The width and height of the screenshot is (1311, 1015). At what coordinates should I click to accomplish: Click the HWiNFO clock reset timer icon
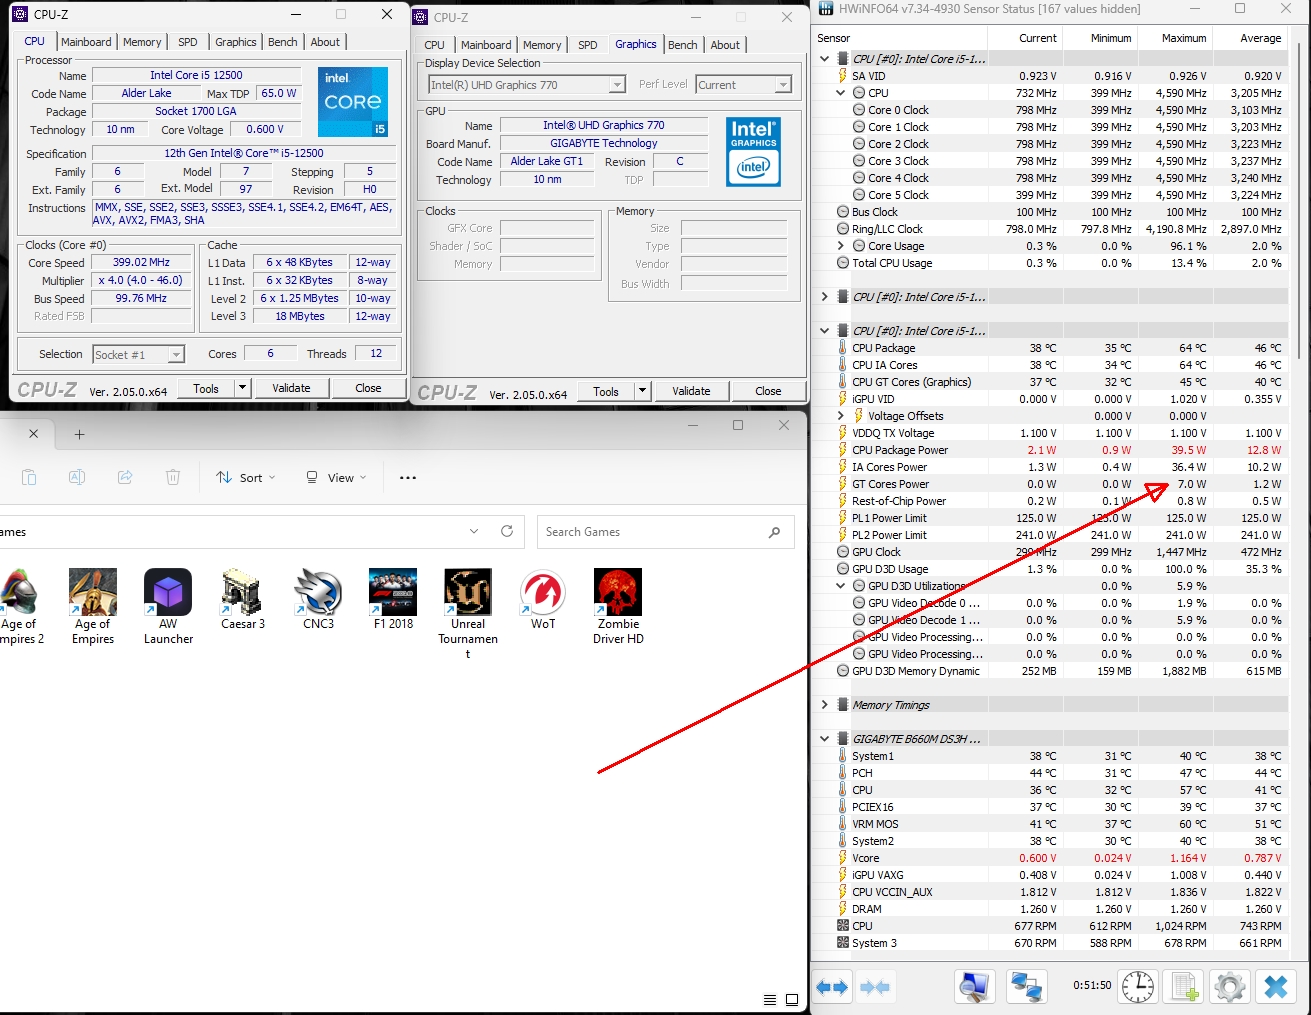pyautogui.click(x=1137, y=987)
